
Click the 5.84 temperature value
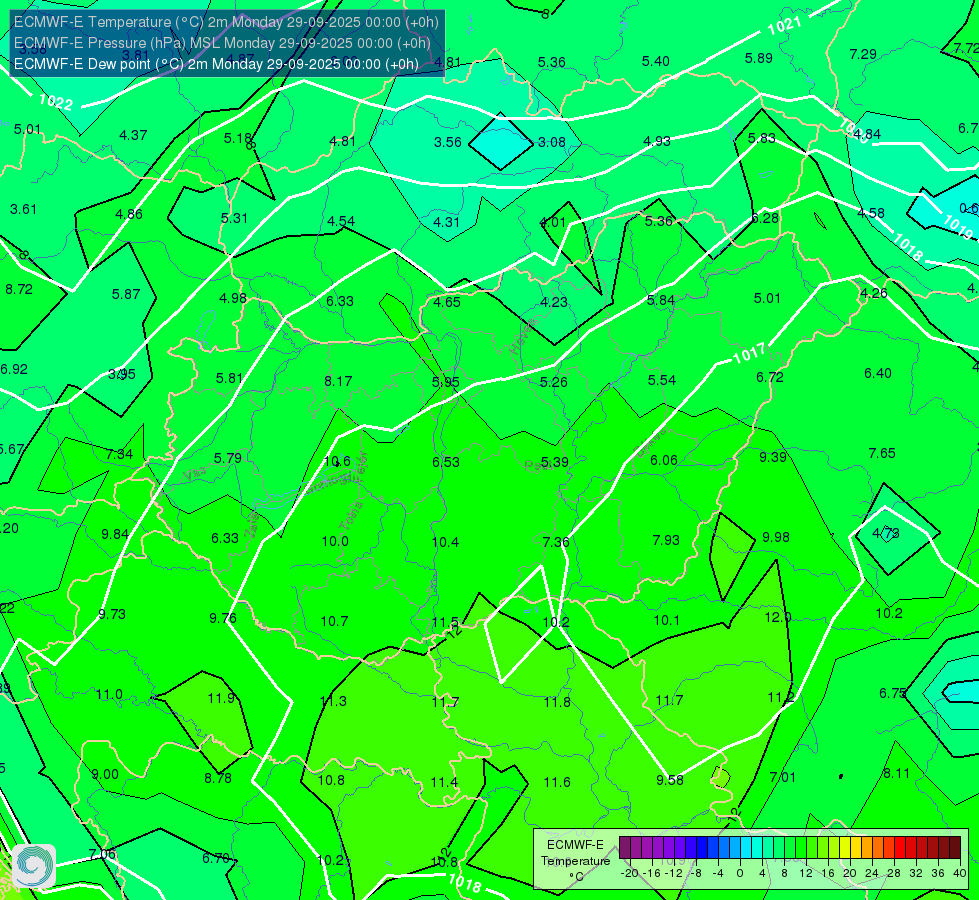(661, 300)
